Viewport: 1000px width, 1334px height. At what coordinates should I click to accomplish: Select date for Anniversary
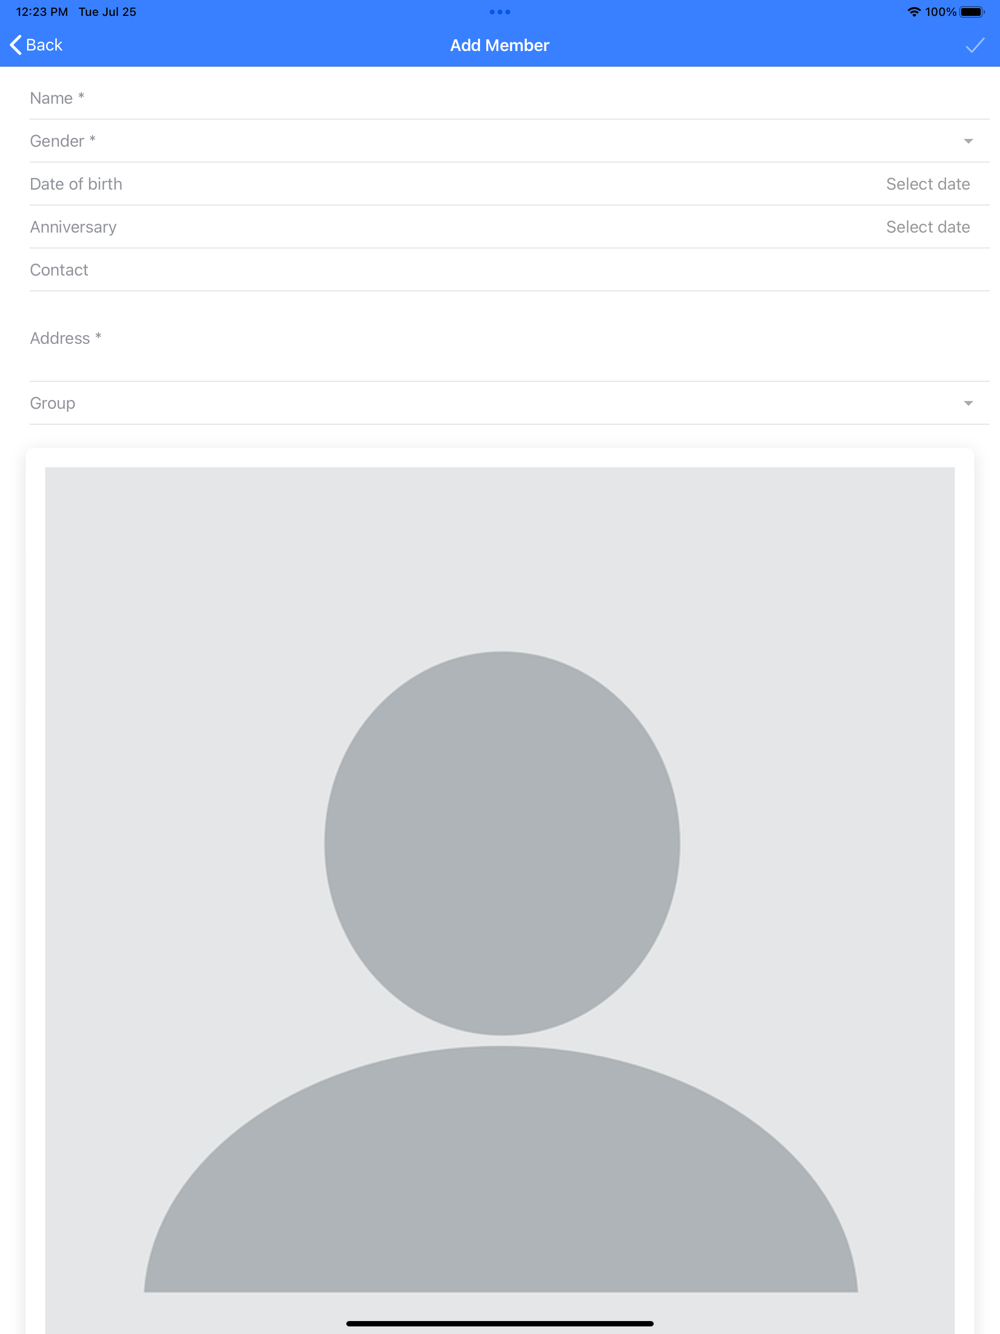click(928, 227)
